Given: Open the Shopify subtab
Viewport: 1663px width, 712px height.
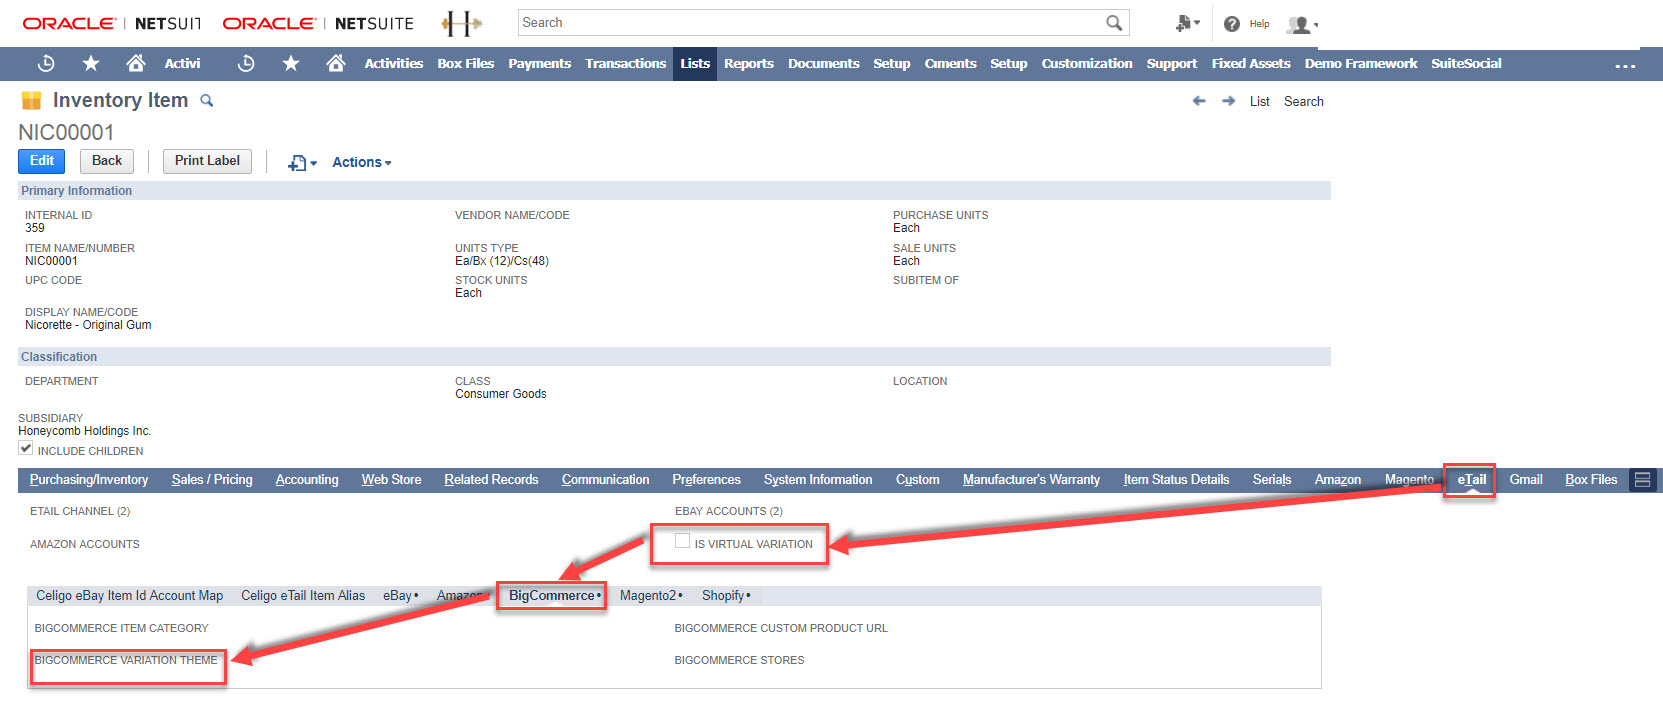Looking at the screenshot, I should (726, 596).
